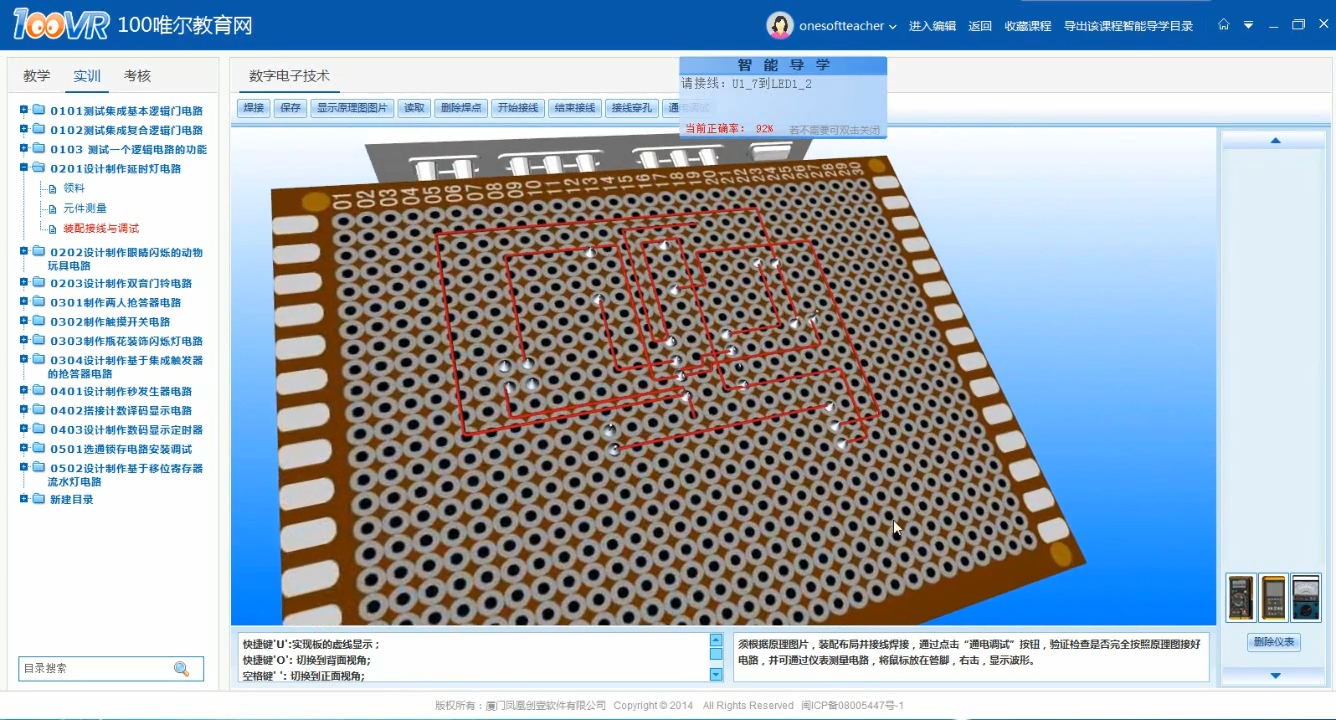Collapse the 0201设计制作延时灯电路 tree node
The height and width of the screenshot is (720, 1336).
point(24,168)
